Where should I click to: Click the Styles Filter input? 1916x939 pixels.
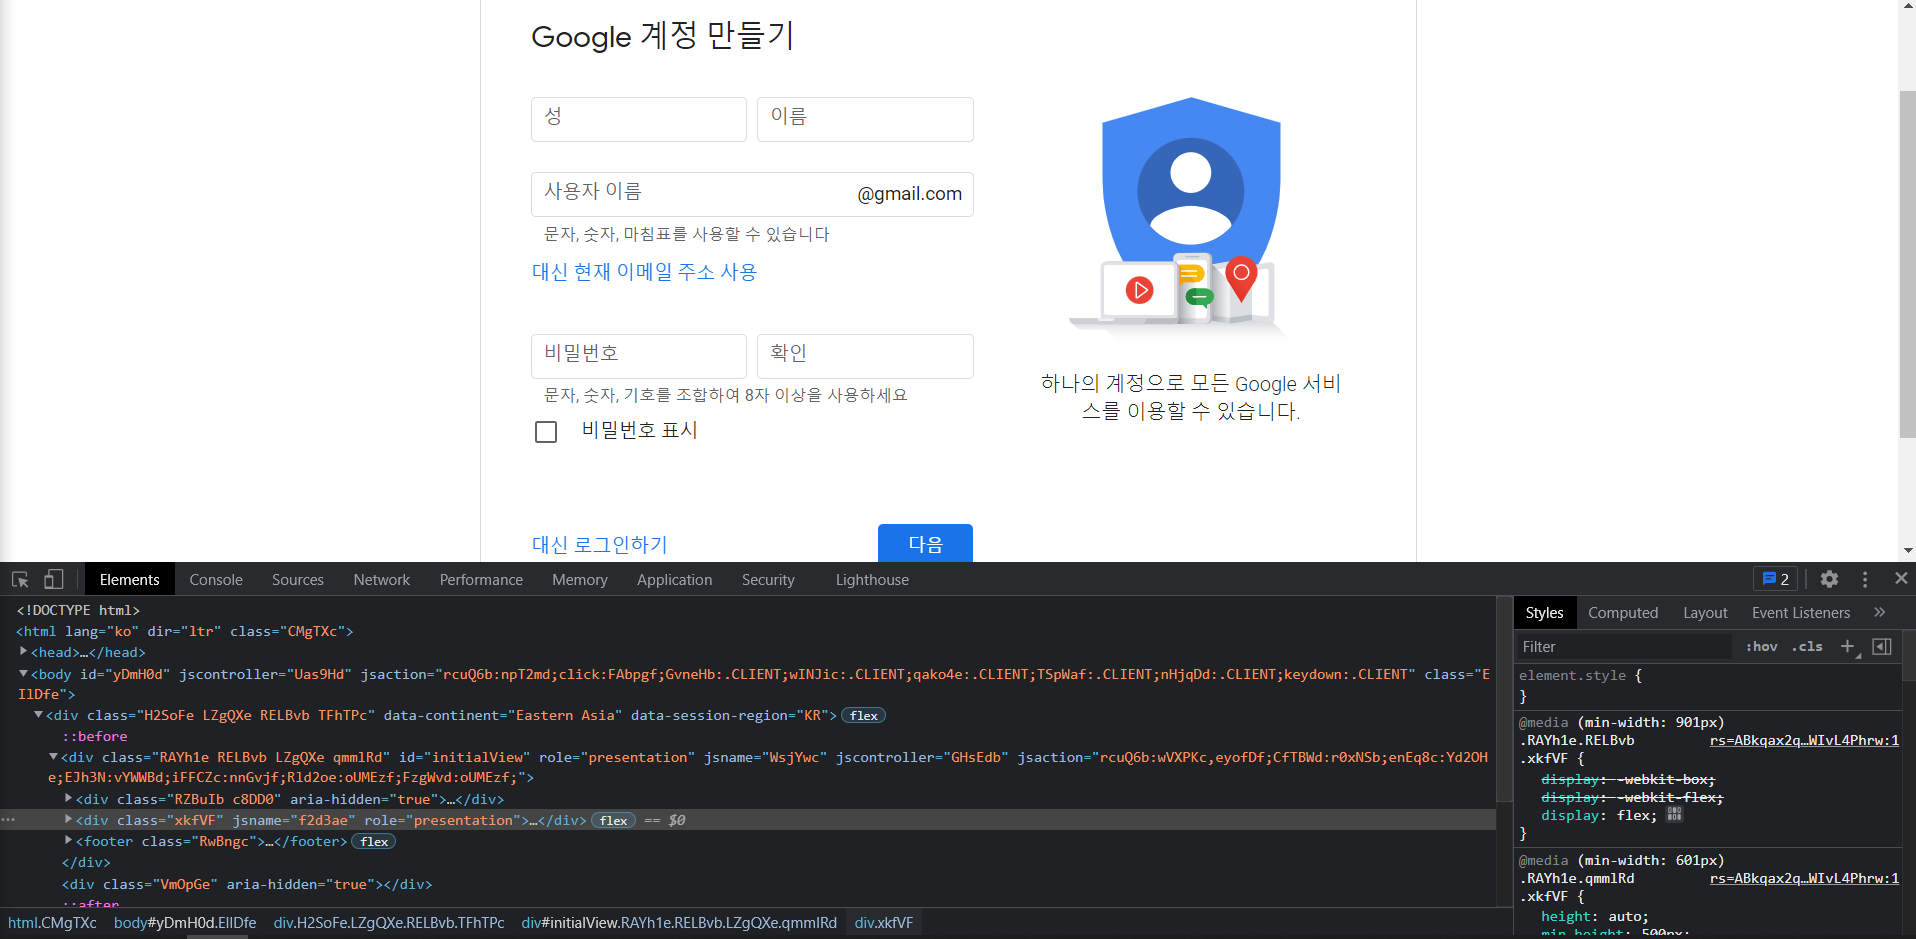[x=1625, y=647]
